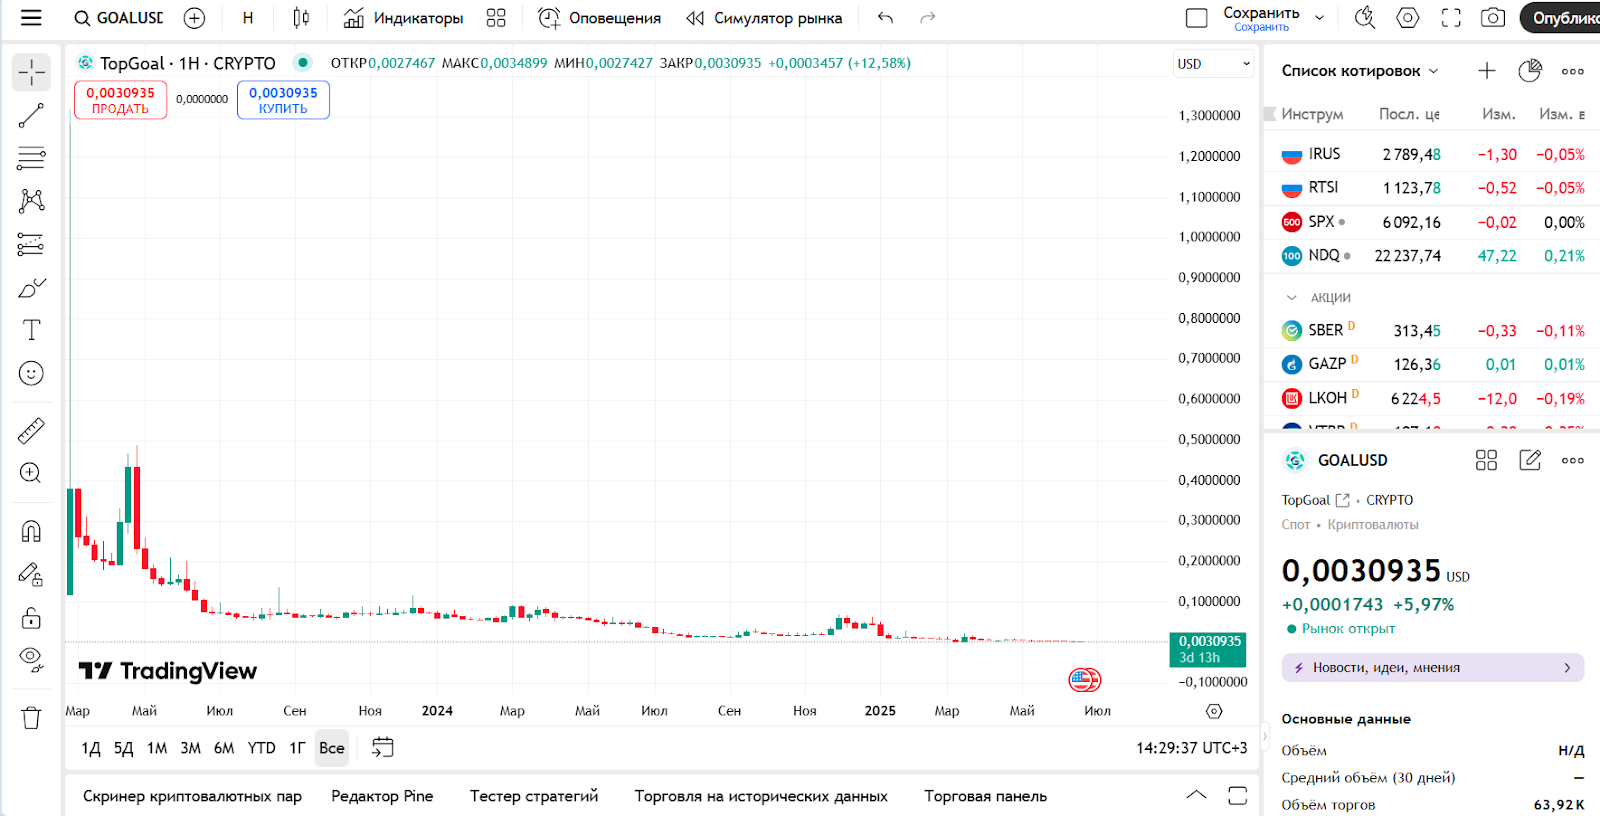Image resolution: width=1600 pixels, height=816 pixels.
Task: Open GOALUSD details grid view icon
Action: 1487,460
